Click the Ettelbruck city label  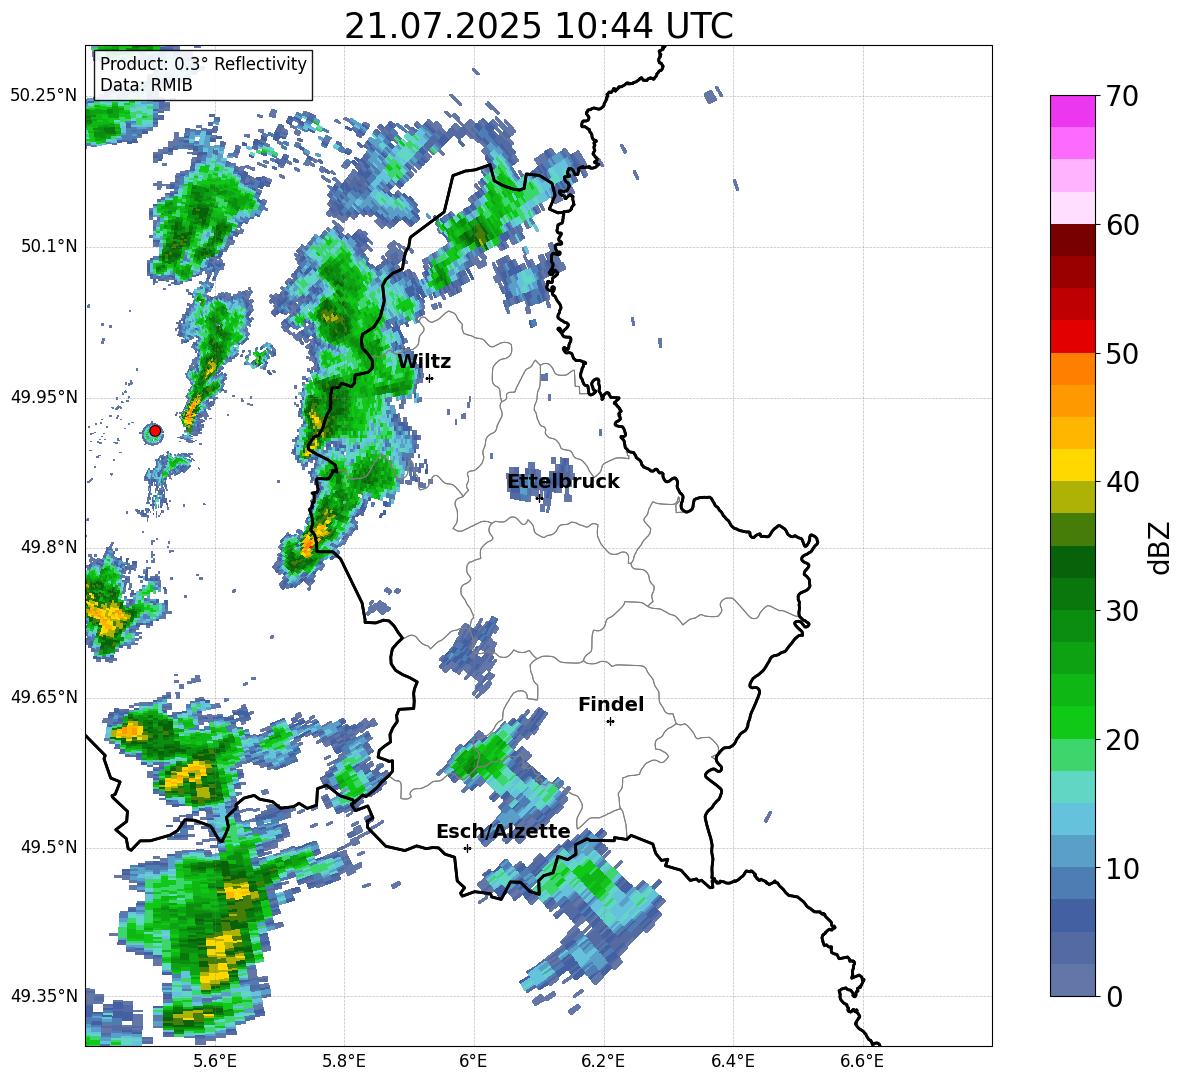(x=563, y=482)
